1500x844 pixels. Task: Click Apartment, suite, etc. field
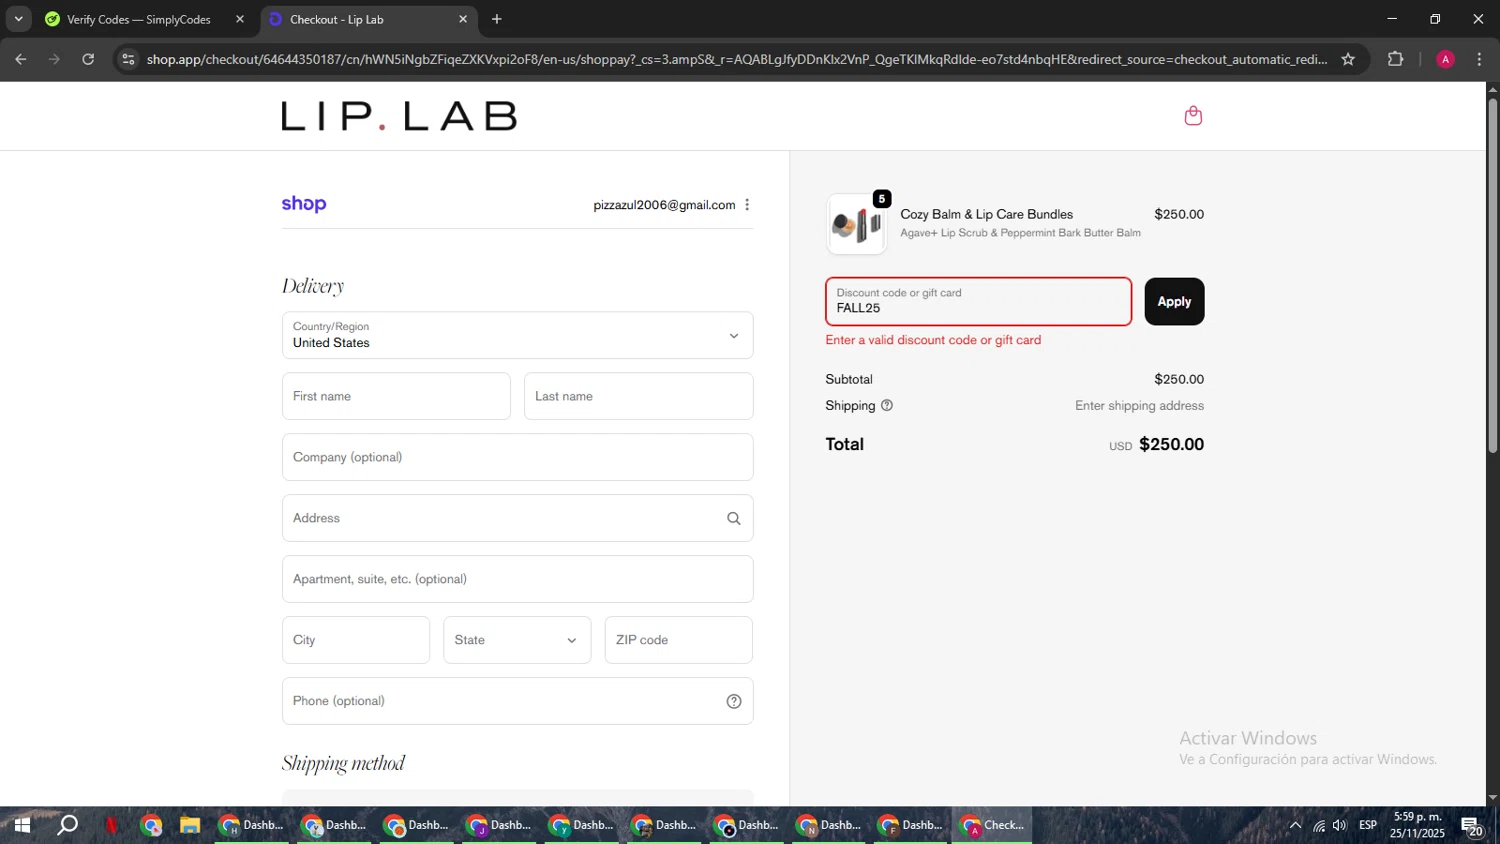[x=517, y=579]
